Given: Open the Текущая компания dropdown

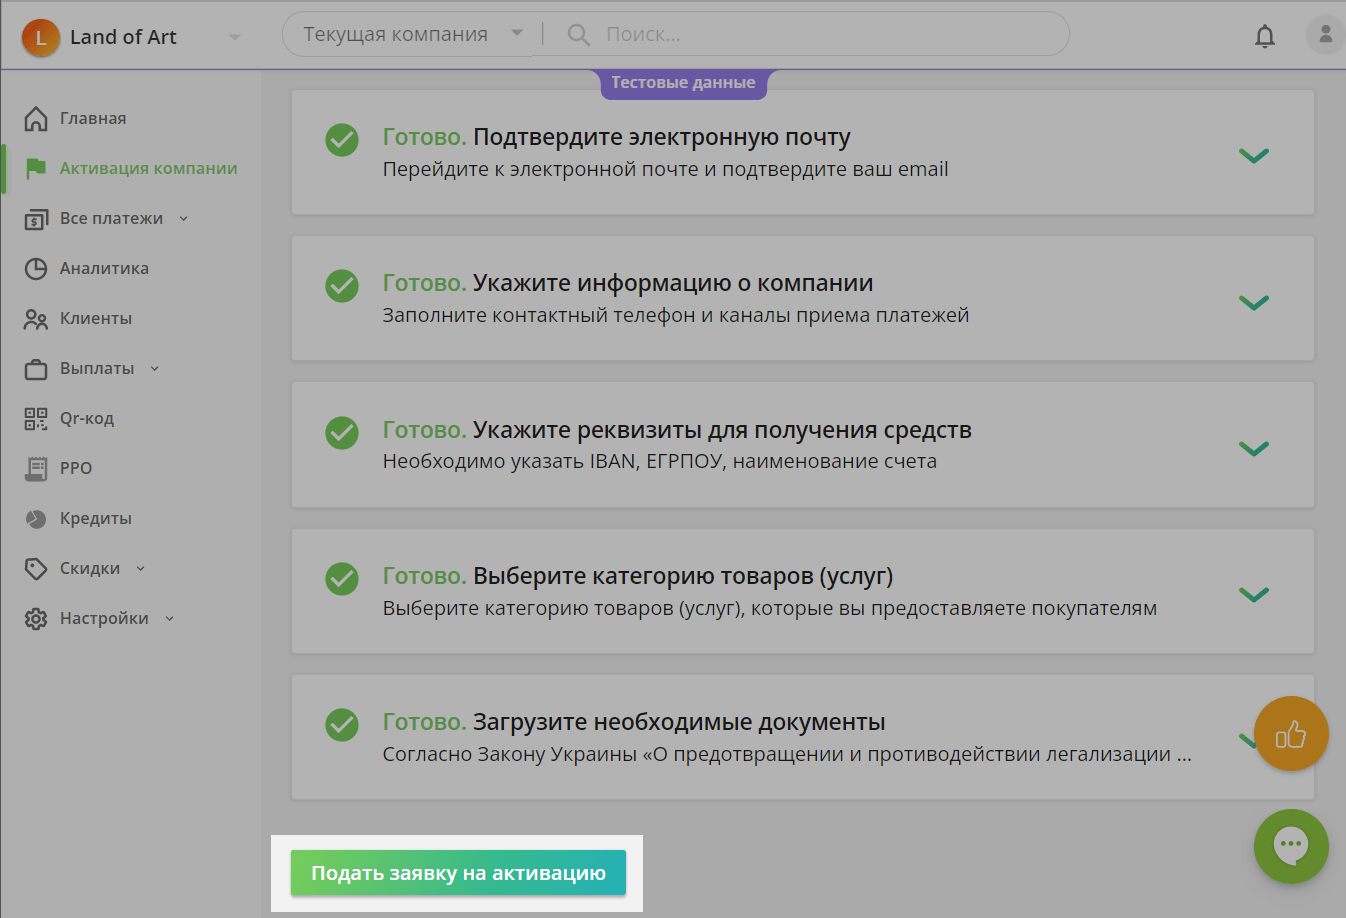Looking at the screenshot, I should click(412, 35).
